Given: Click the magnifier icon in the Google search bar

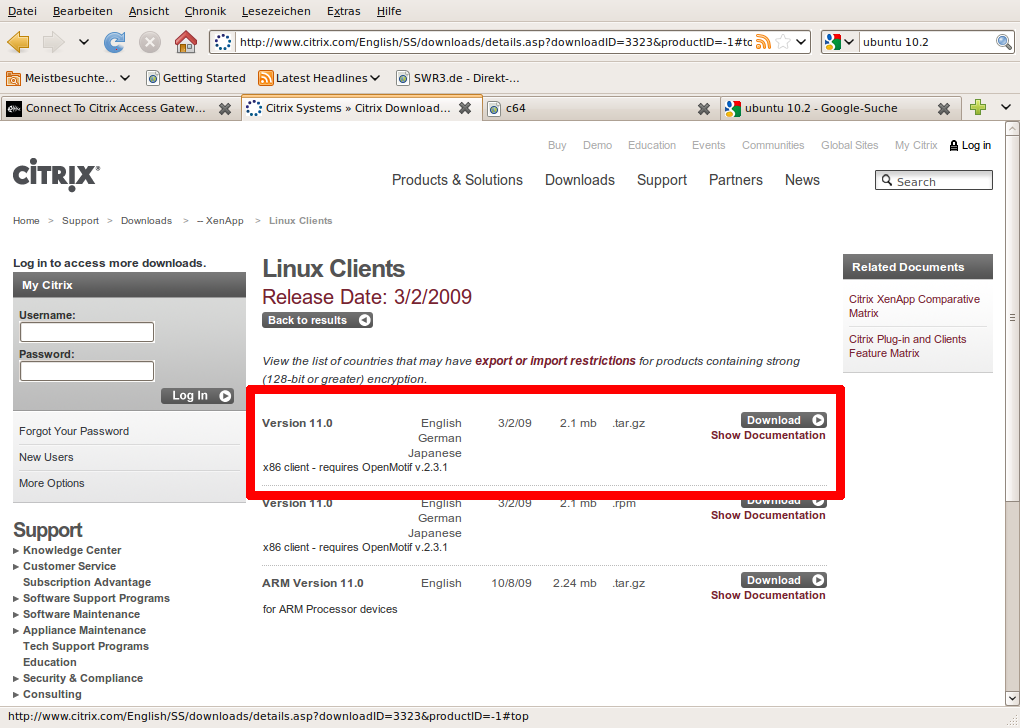Looking at the screenshot, I should click(x=1005, y=42).
